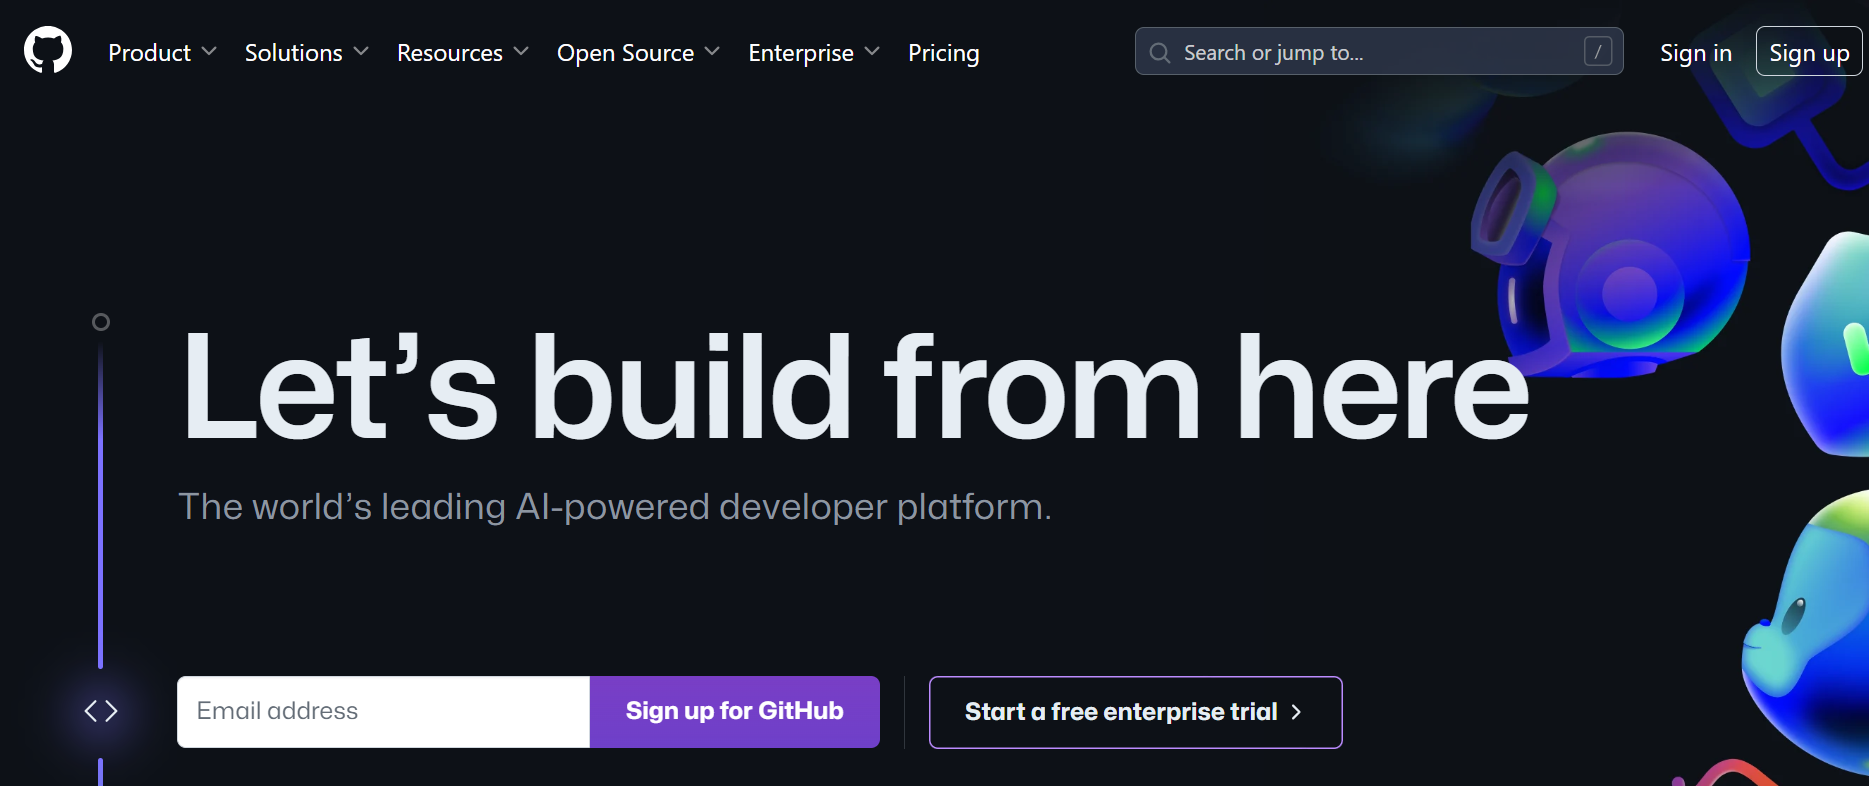Expand the Enterprise dropdown chevron
The width and height of the screenshot is (1869, 786).
[872, 51]
